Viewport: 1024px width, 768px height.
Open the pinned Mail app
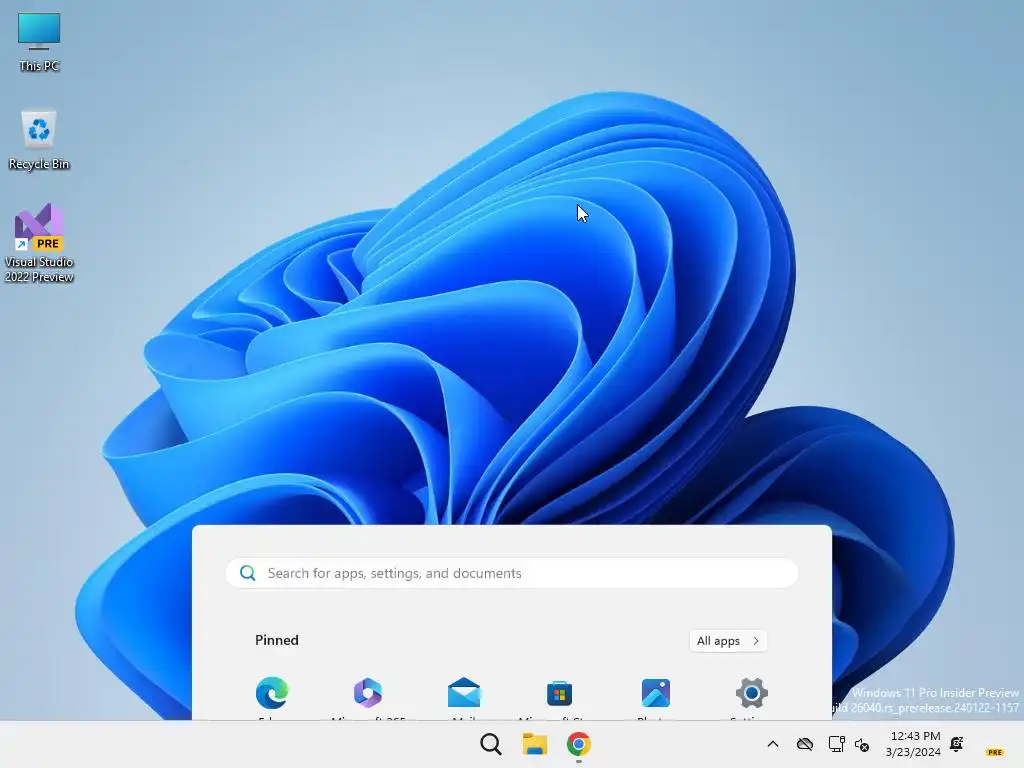coord(464,693)
